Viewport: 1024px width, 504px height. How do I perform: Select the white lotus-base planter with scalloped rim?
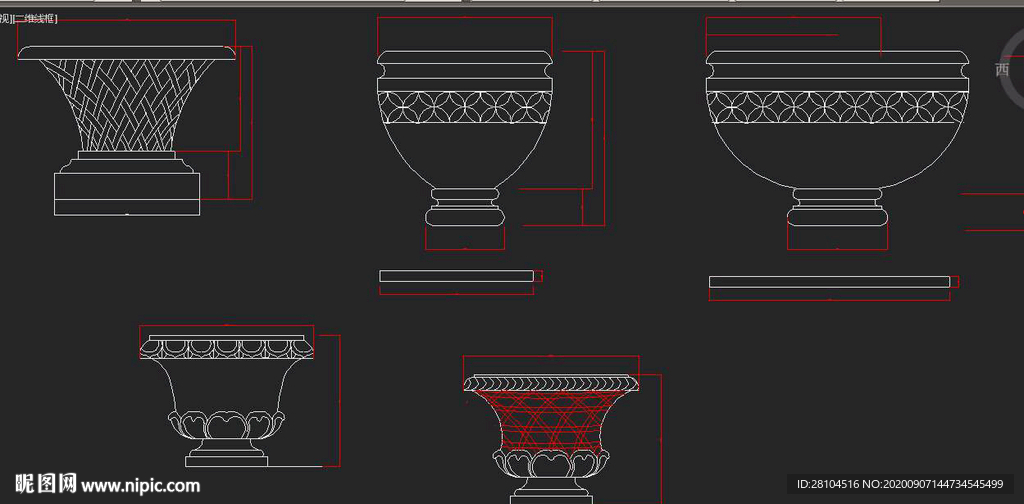click(x=227, y=401)
